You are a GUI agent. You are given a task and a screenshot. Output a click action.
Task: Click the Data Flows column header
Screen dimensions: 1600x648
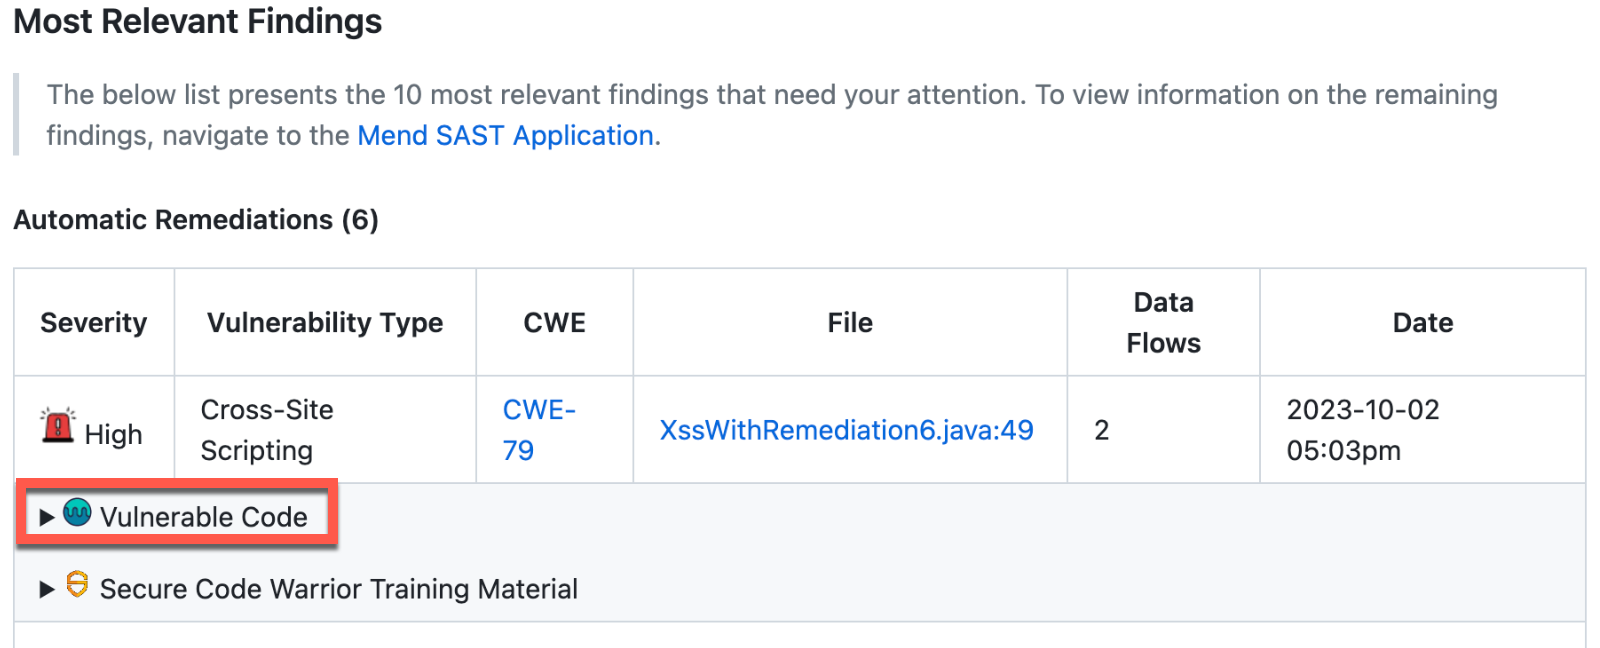coord(1163,323)
